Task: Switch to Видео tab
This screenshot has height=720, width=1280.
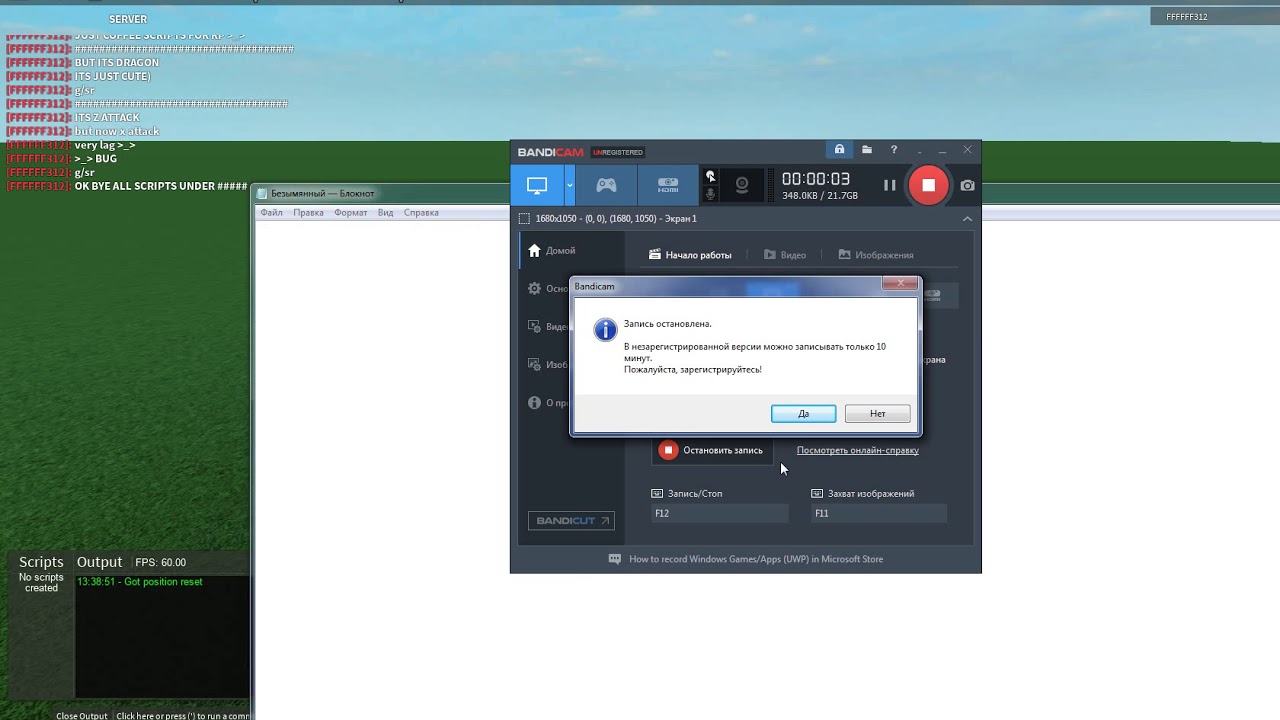Action: (x=785, y=255)
